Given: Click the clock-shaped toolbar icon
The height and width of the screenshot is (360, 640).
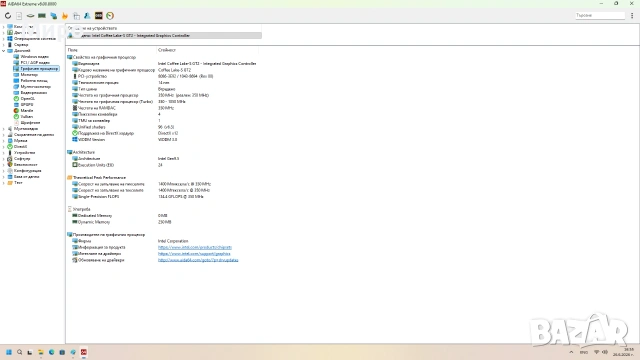Looking at the screenshot, I should 110,16.
